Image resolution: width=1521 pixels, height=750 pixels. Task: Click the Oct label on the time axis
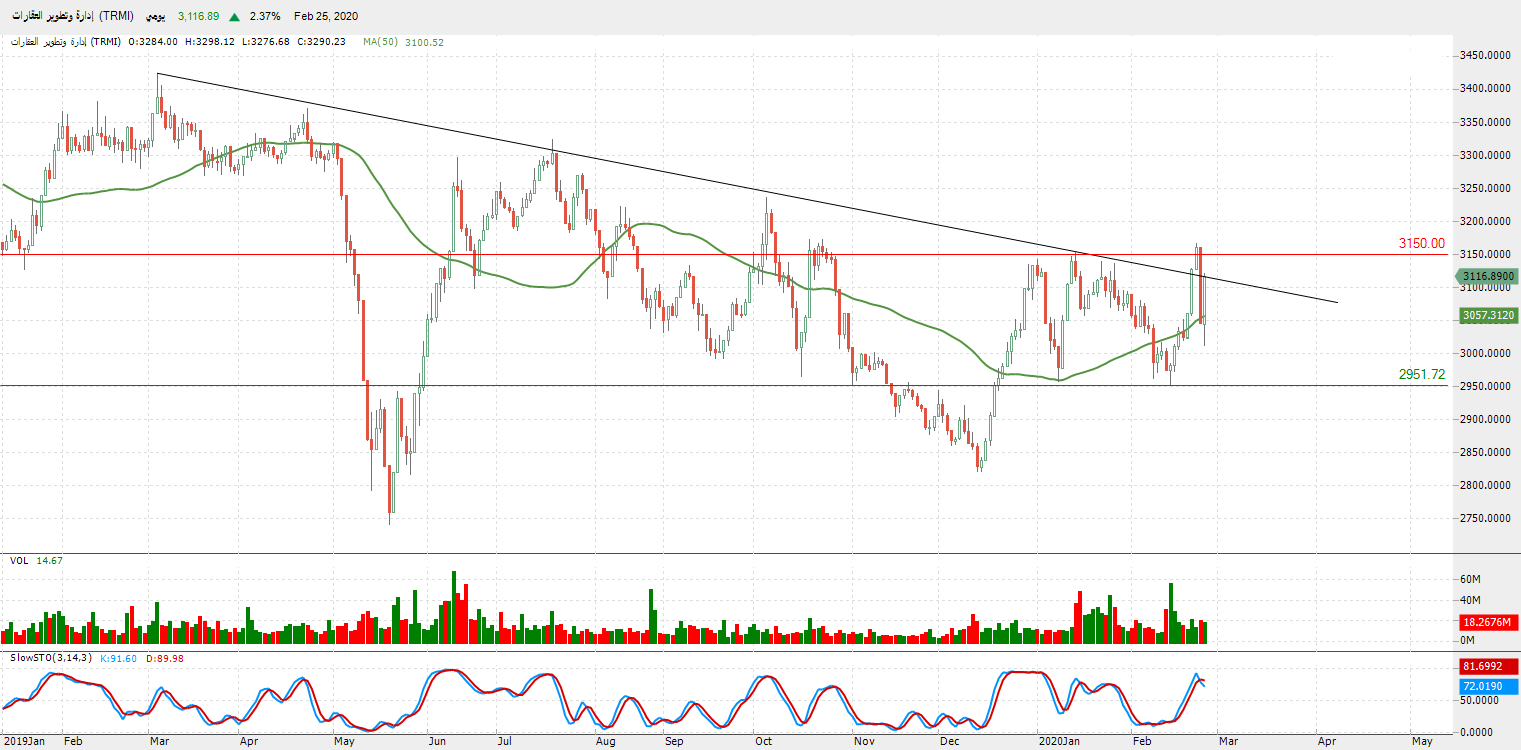point(763,742)
